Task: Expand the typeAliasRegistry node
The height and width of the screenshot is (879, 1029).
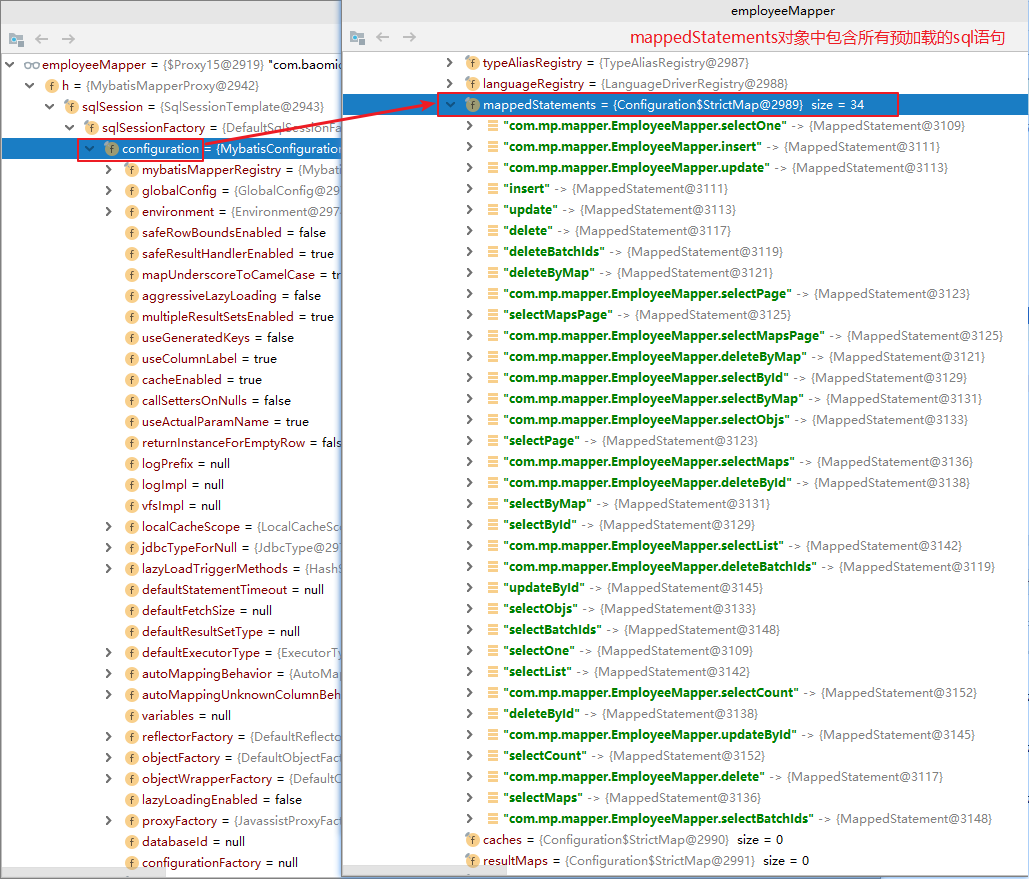Action: click(x=450, y=62)
